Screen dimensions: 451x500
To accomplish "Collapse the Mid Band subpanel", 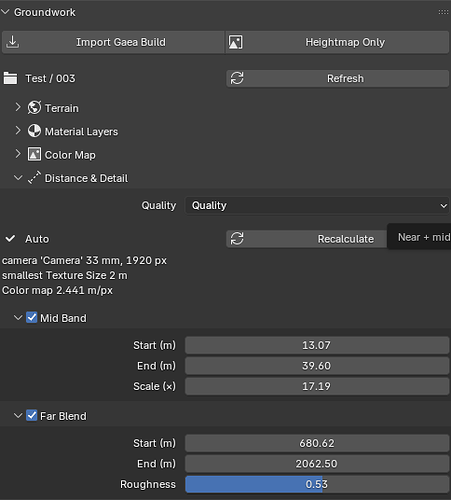I will point(18,318).
